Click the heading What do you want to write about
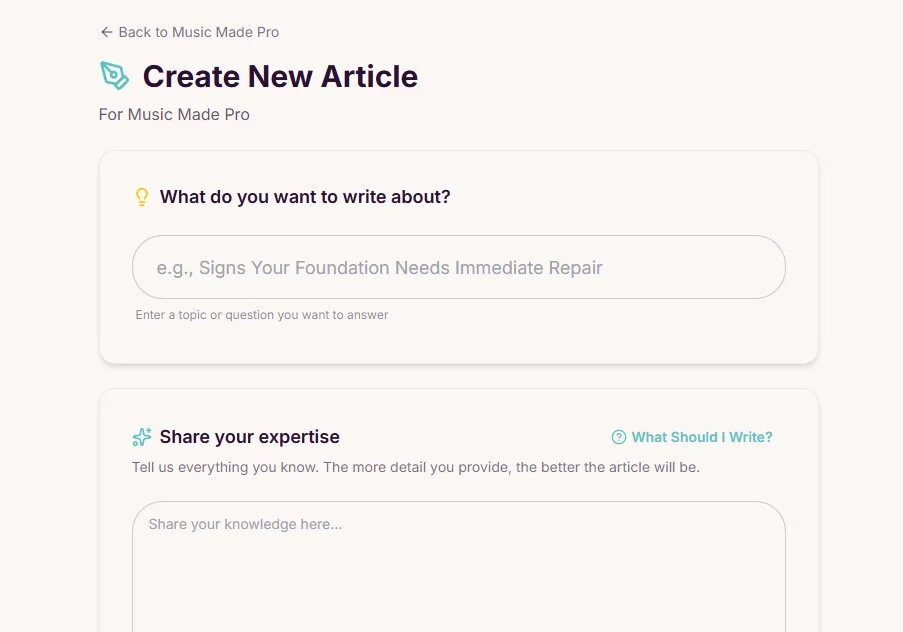903x632 pixels. point(305,197)
